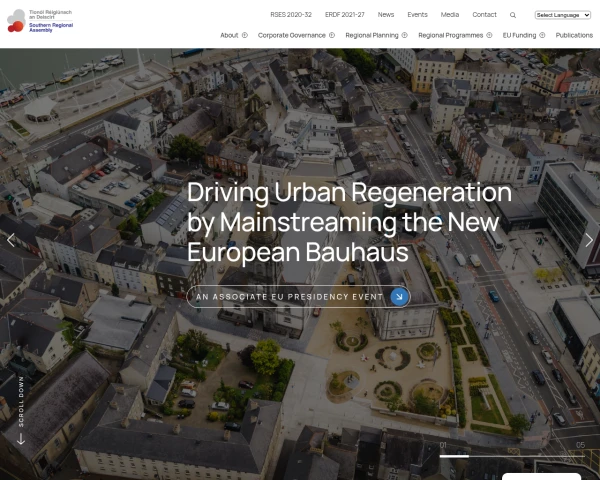The width and height of the screenshot is (600, 480).
Task: Click the slide progress bar
Action: pos(512,456)
